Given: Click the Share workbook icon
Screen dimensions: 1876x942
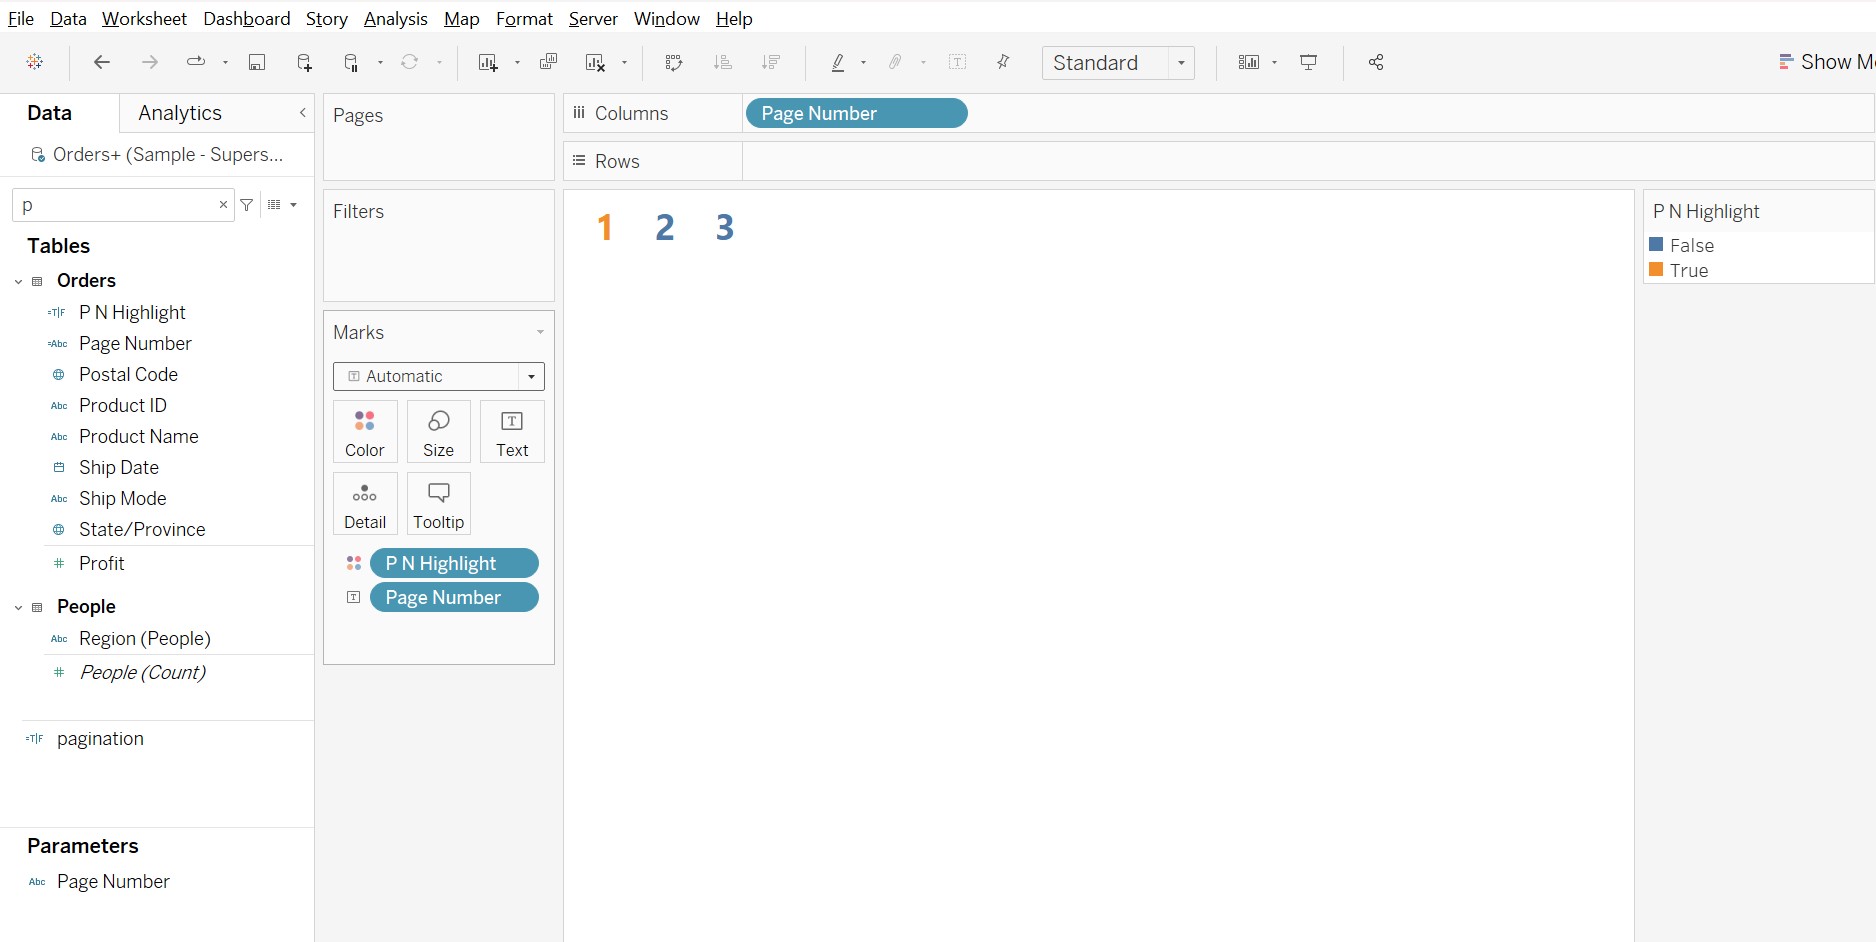Looking at the screenshot, I should coord(1376,62).
